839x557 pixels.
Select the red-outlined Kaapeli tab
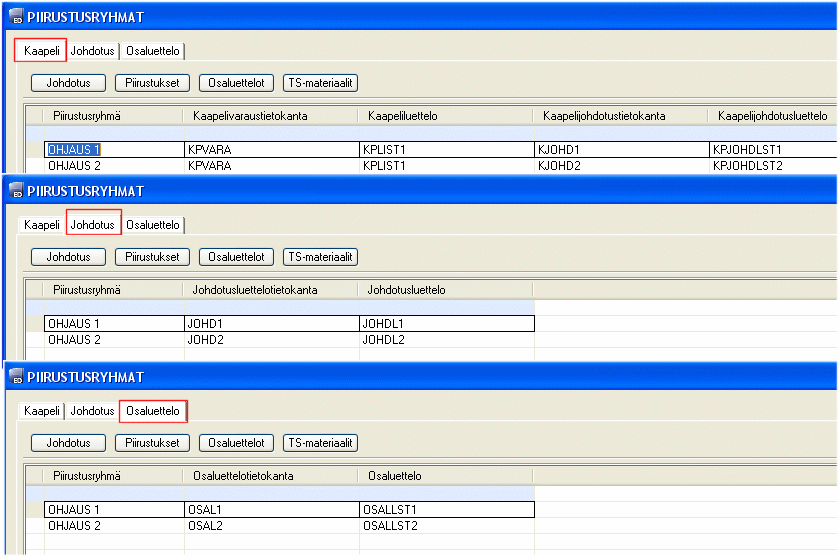point(41,50)
